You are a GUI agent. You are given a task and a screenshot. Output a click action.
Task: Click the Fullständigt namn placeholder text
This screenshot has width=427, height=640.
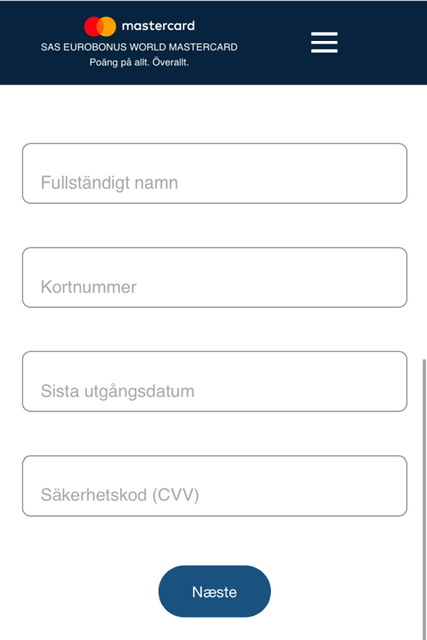[109, 183]
